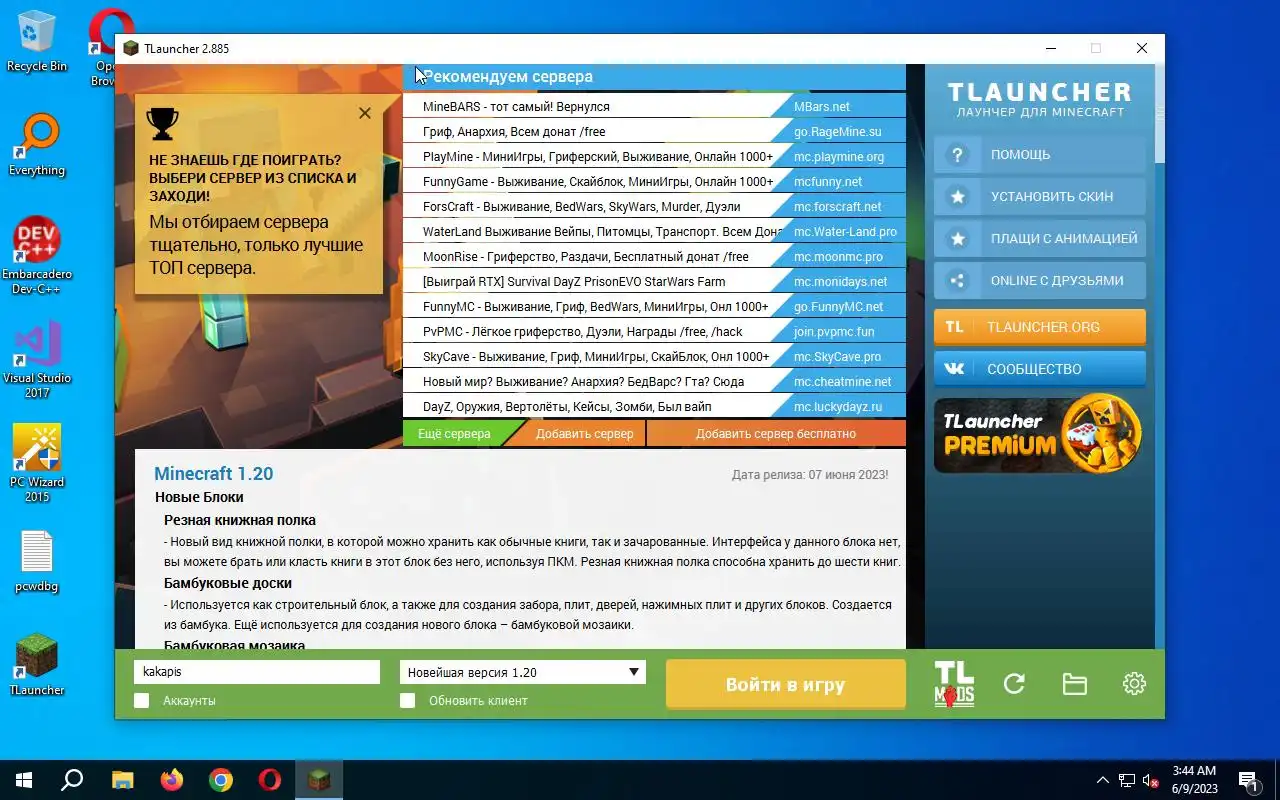Open ПОМОЩЬ help button
This screenshot has height=800, width=1280.
[1040, 155]
